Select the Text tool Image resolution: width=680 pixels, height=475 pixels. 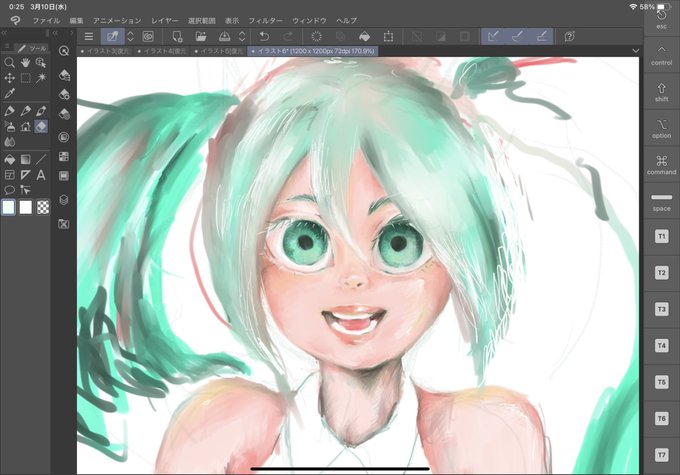tap(41, 175)
